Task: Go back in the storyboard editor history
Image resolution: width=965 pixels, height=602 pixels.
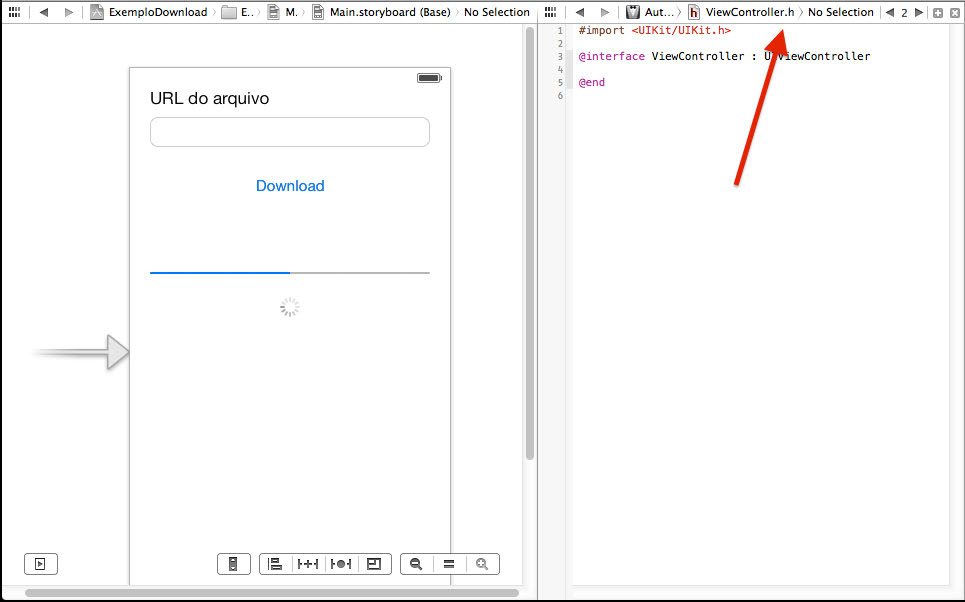Action: pos(44,12)
